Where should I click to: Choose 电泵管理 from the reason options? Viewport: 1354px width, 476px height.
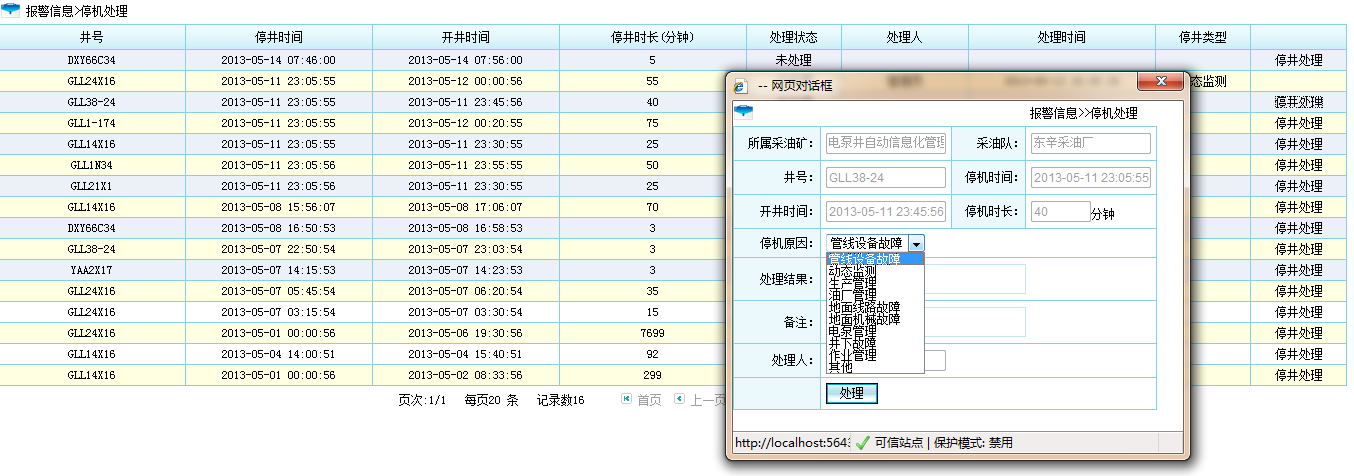point(853,331)
